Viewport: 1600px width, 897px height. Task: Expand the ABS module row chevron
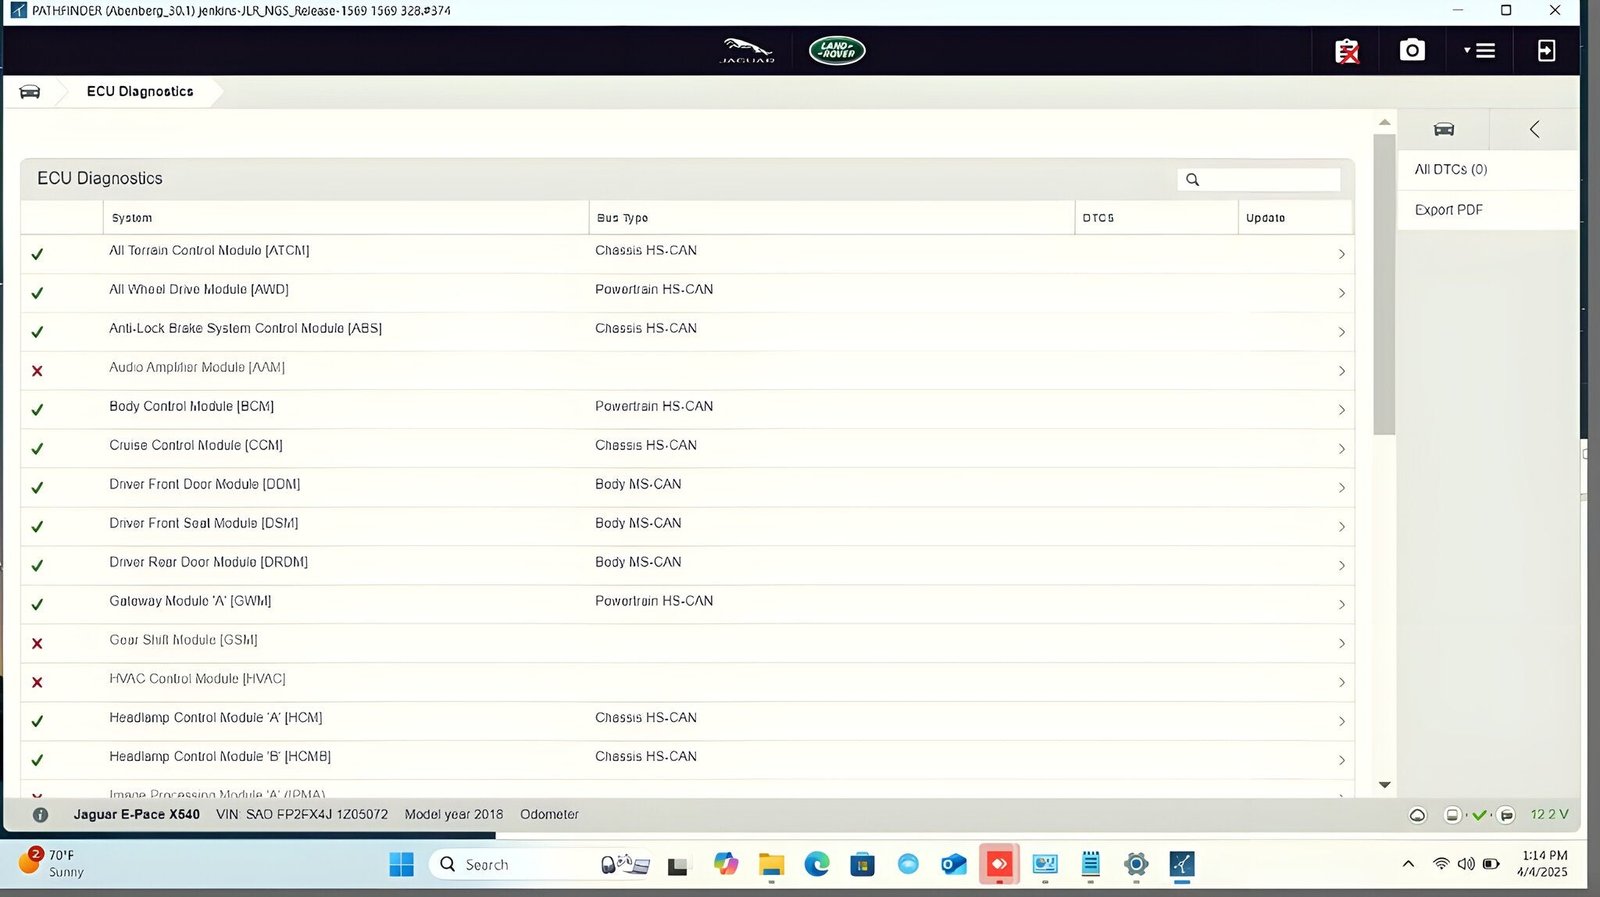[1341, 332]
